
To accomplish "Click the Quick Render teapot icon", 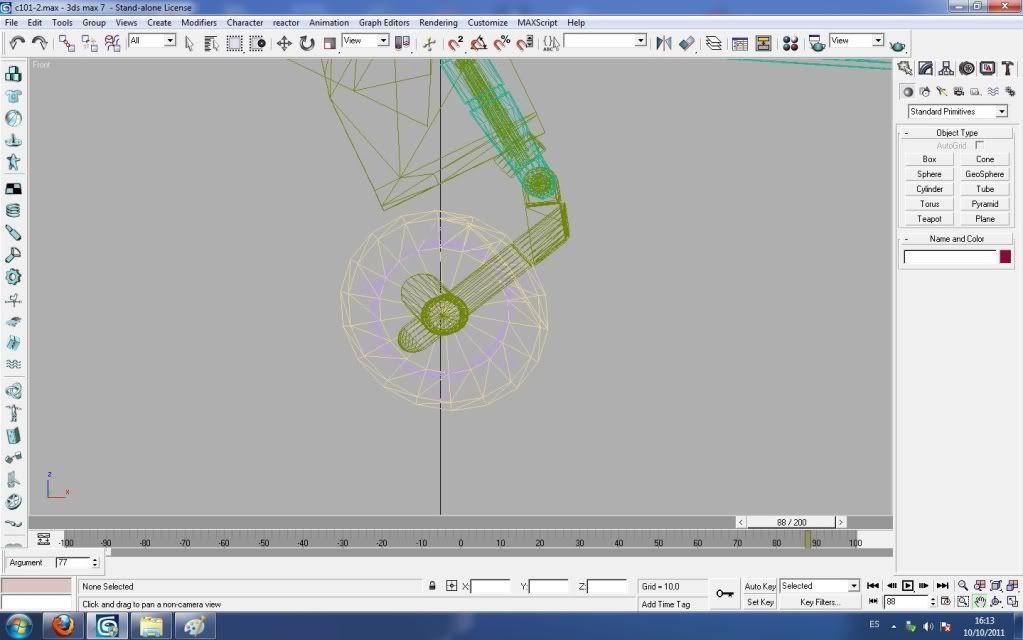I will click(898, 45).
